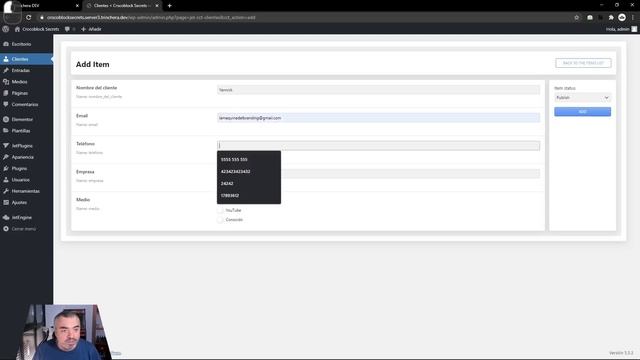Click the Comentarios speech bubble icon
This screenshot has width=640, height=360.
pyautogui.click(x=6, y=104)
